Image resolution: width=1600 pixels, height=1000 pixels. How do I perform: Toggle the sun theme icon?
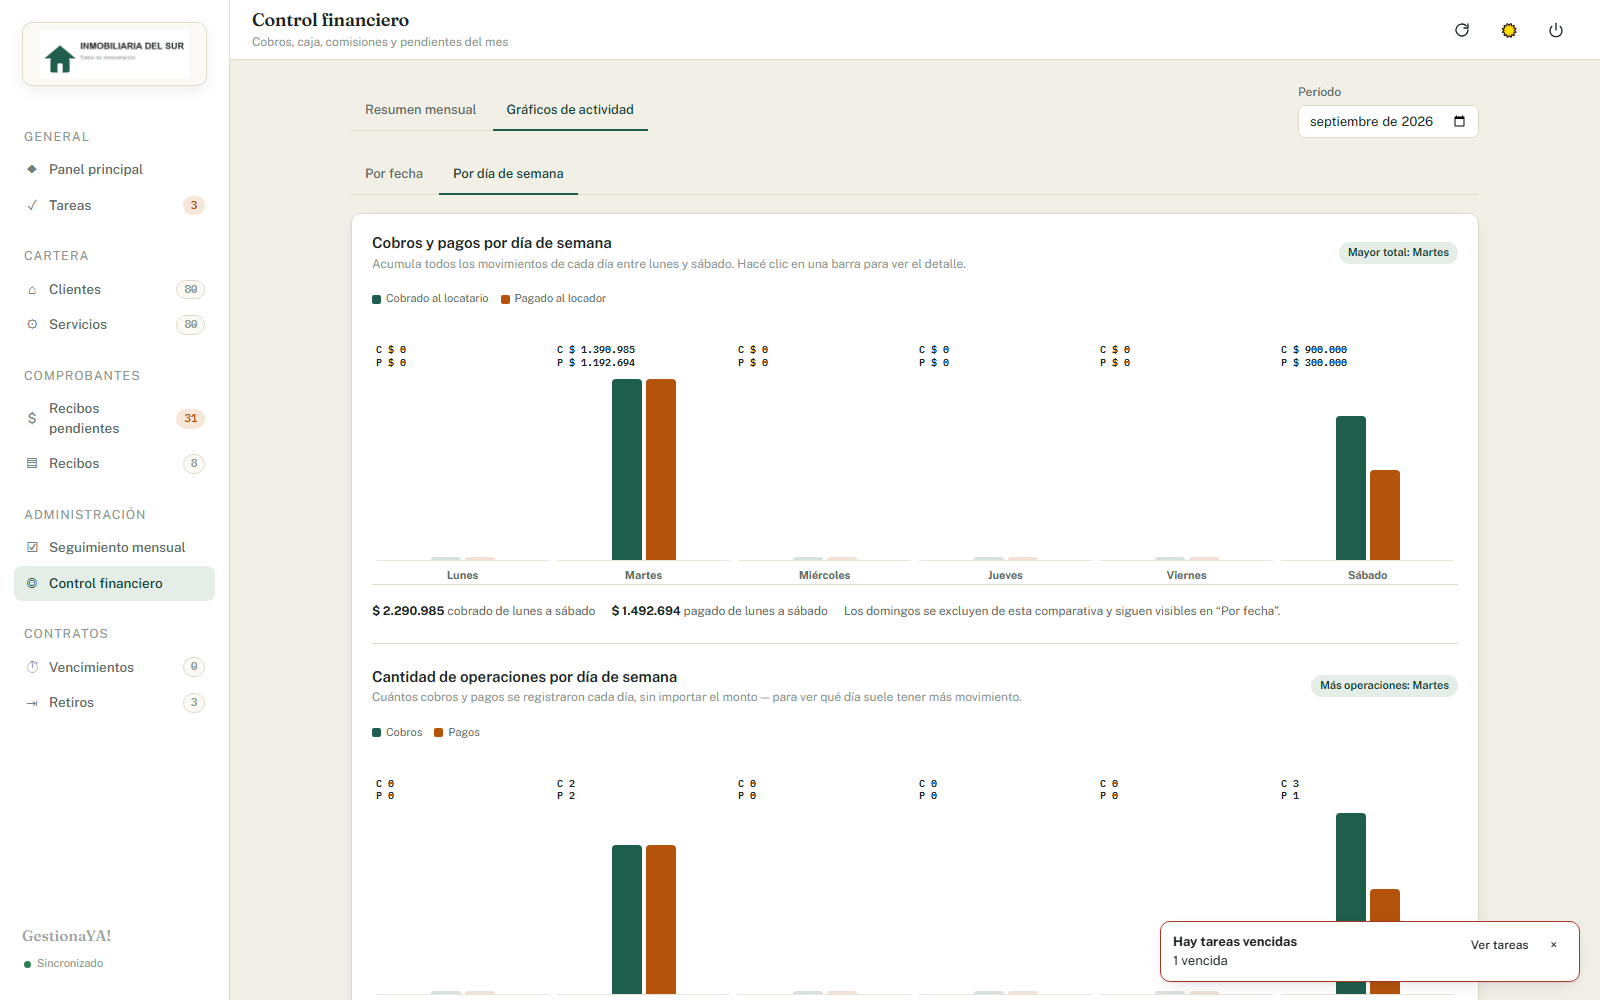click(1509, 30)
